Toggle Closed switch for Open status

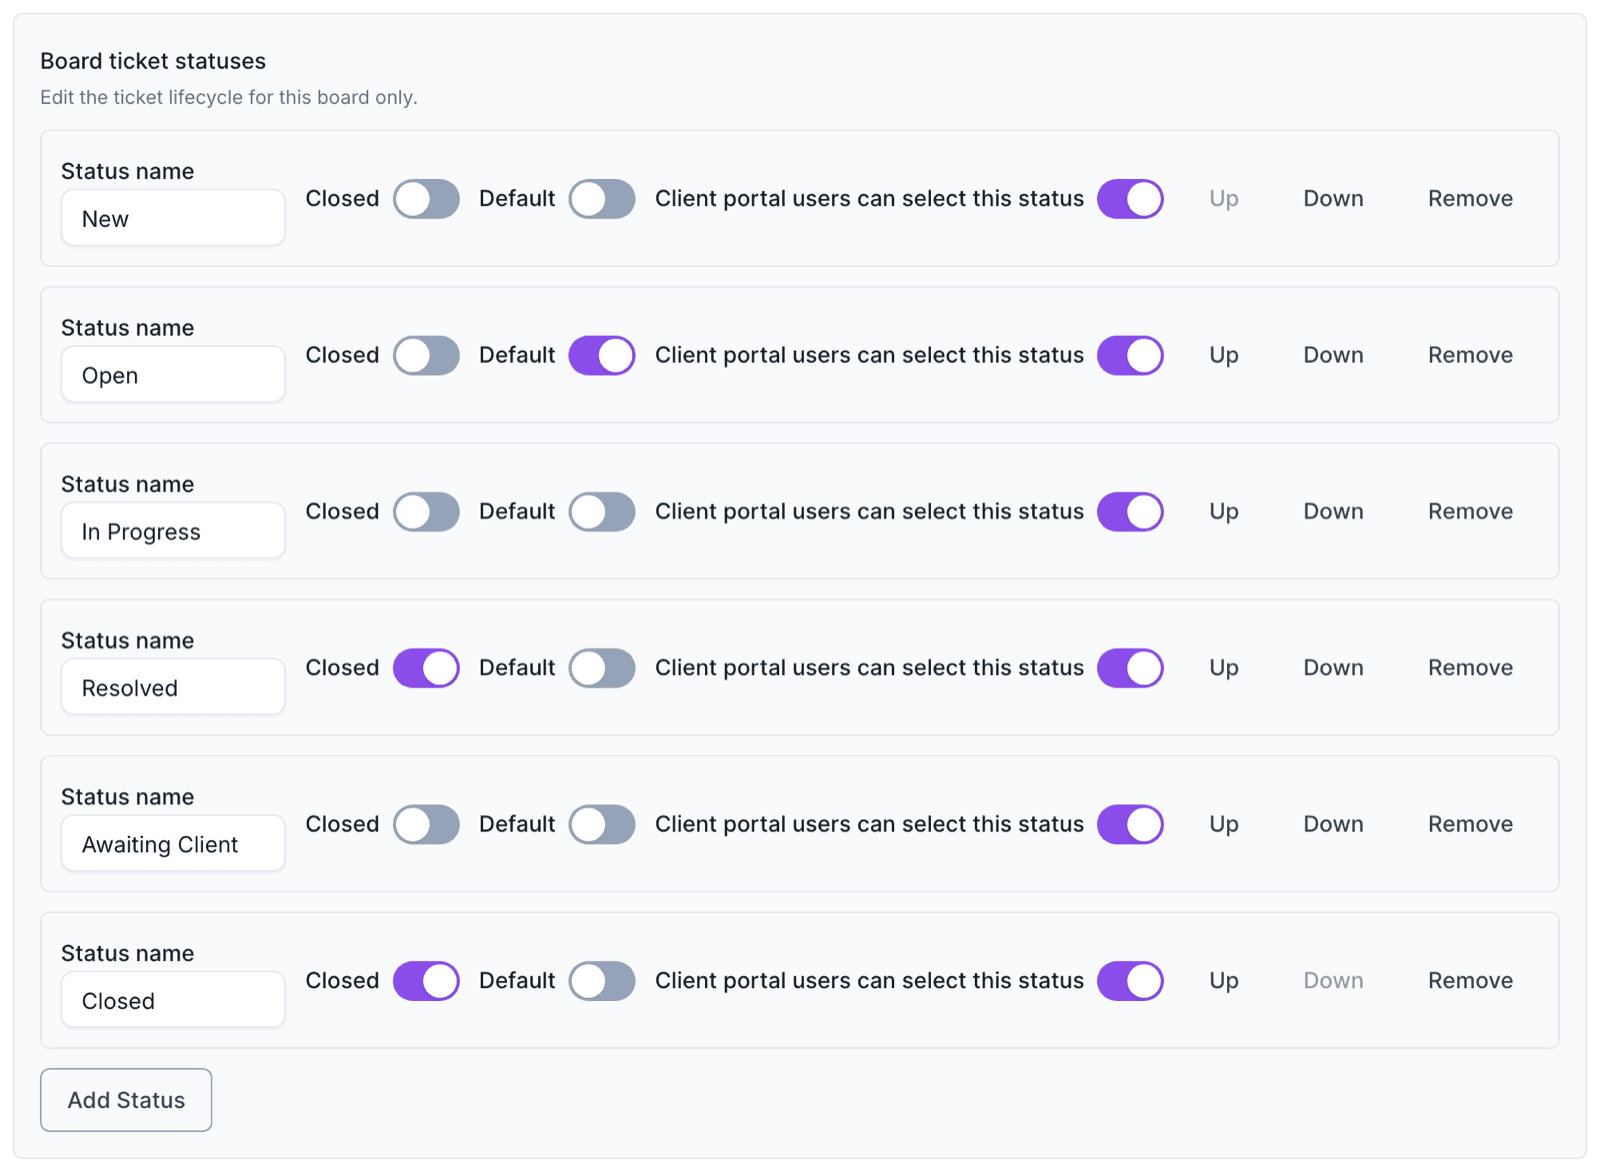(426, 355)
